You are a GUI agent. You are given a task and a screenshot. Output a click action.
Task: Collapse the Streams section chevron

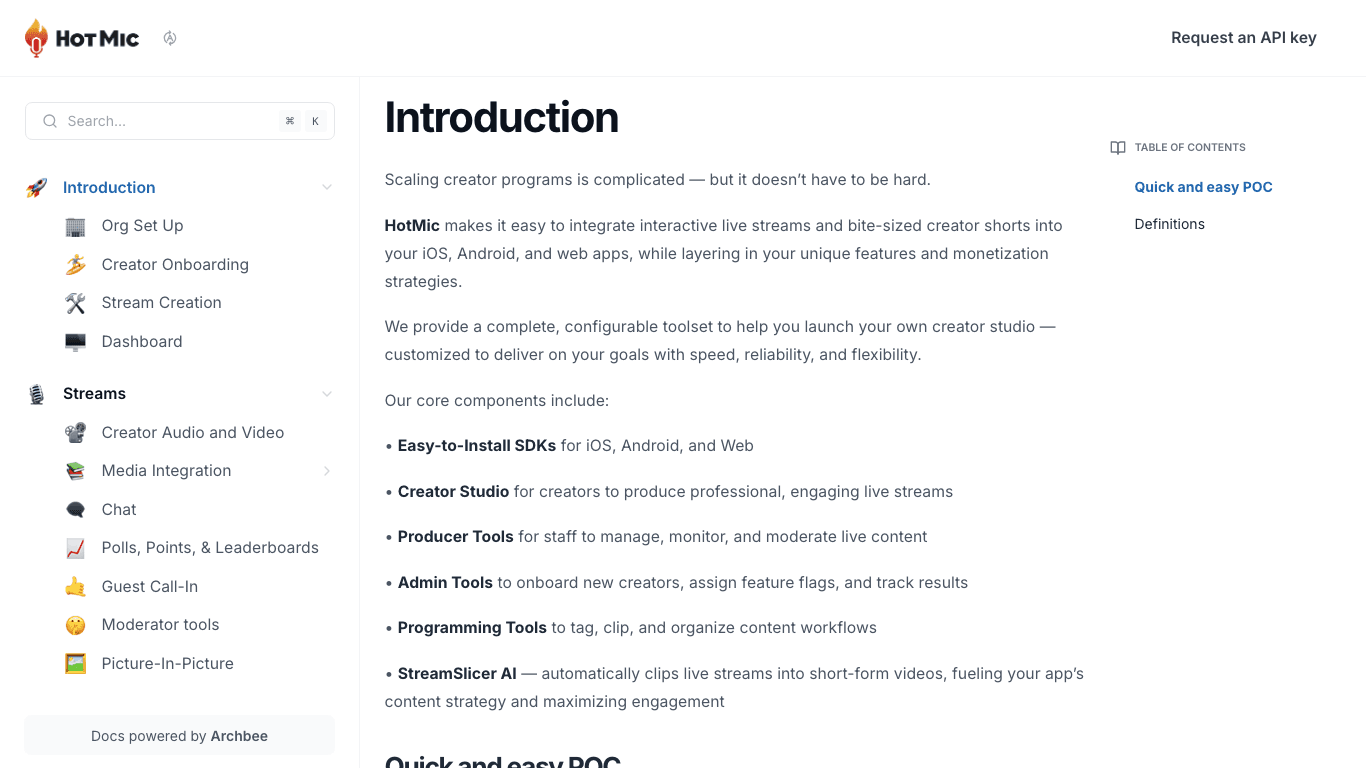click(x=327, y=393)
